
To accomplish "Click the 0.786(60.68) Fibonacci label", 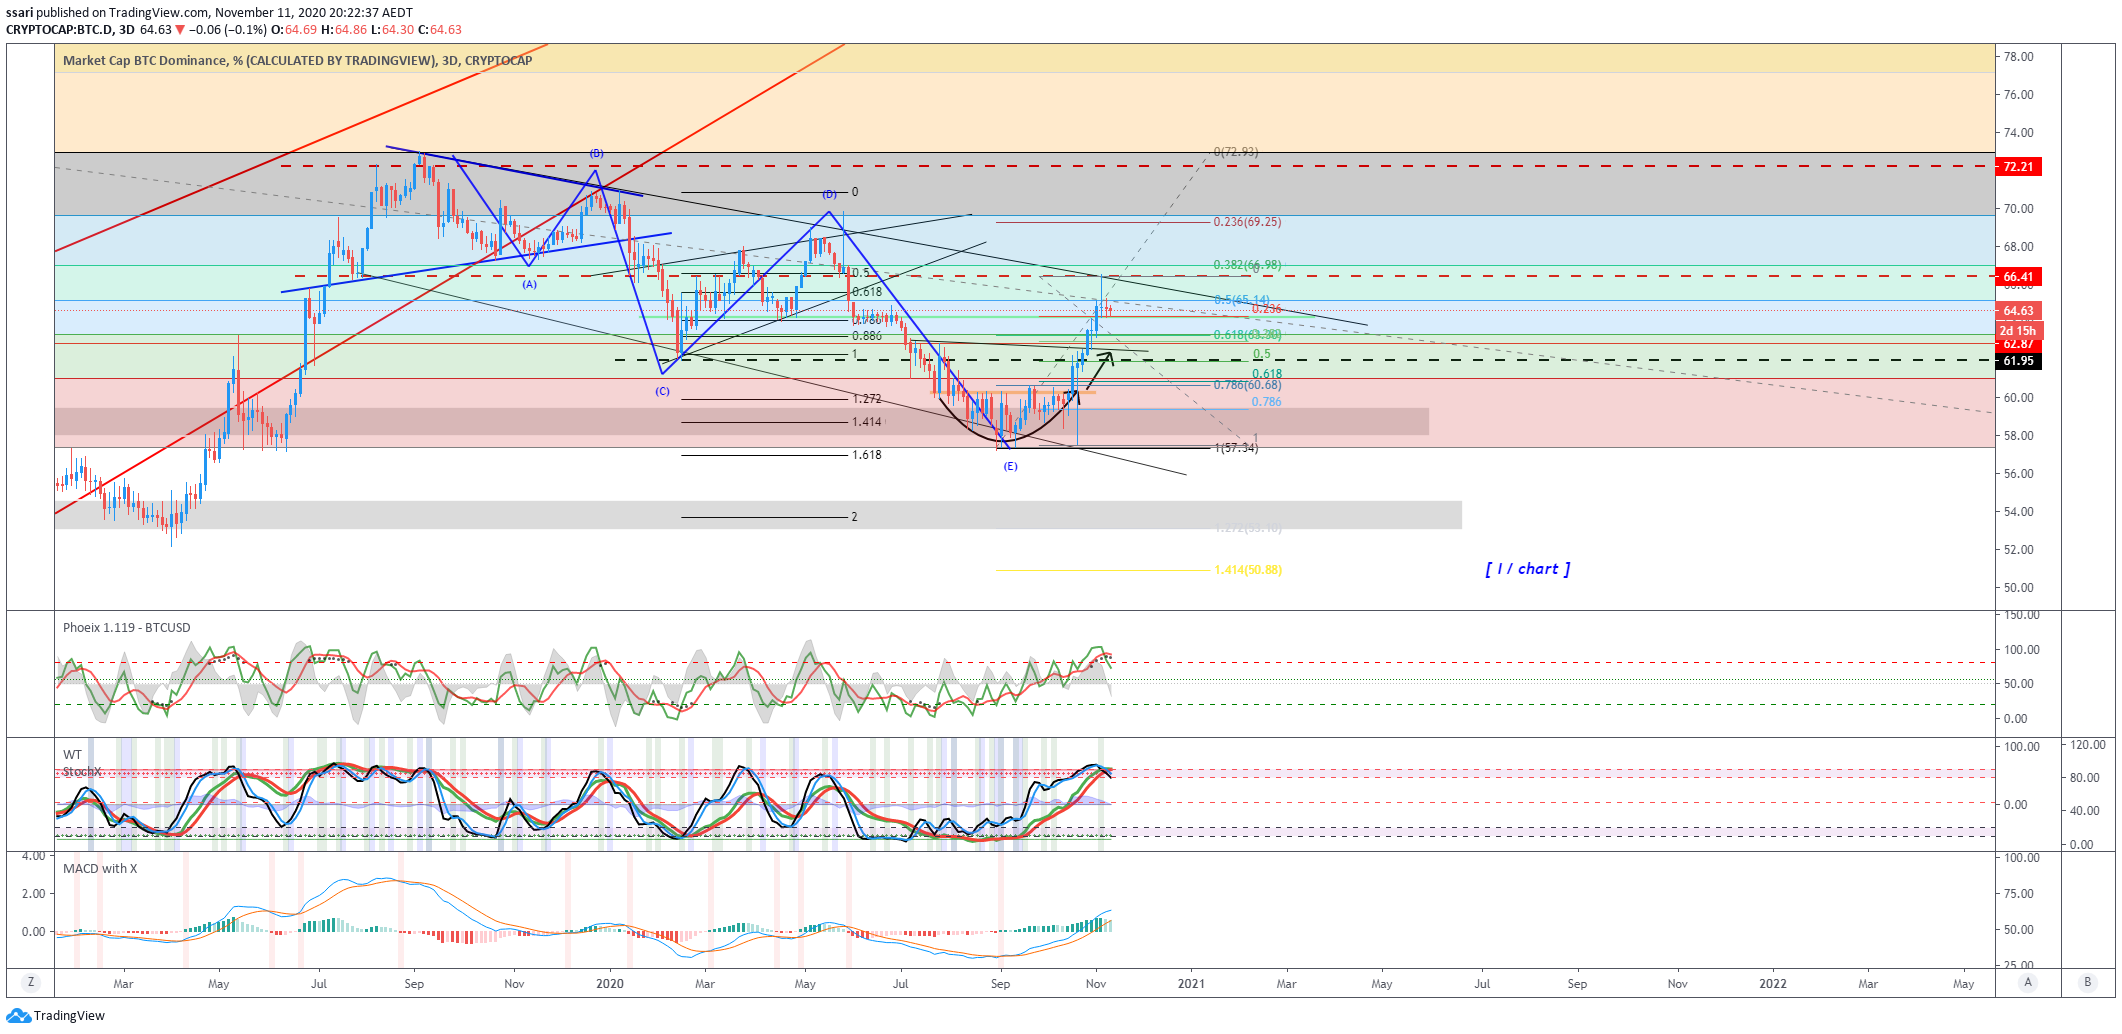I will pyautogui.click(x=1247, y=385).
